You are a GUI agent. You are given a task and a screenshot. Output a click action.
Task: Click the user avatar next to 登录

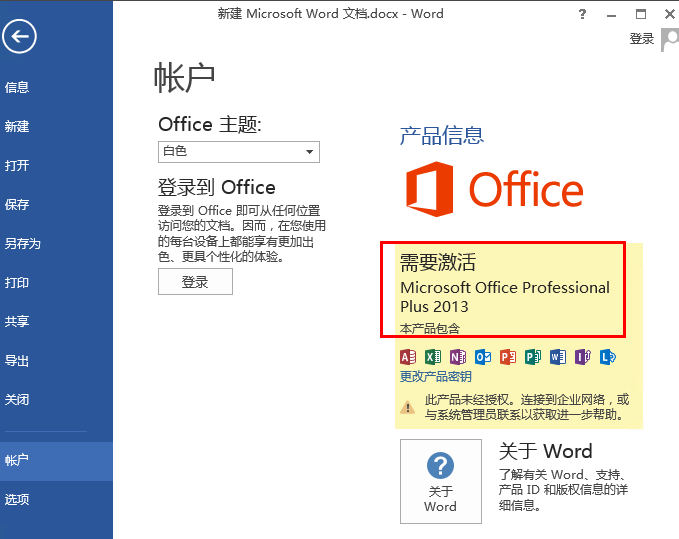(669, 40)
